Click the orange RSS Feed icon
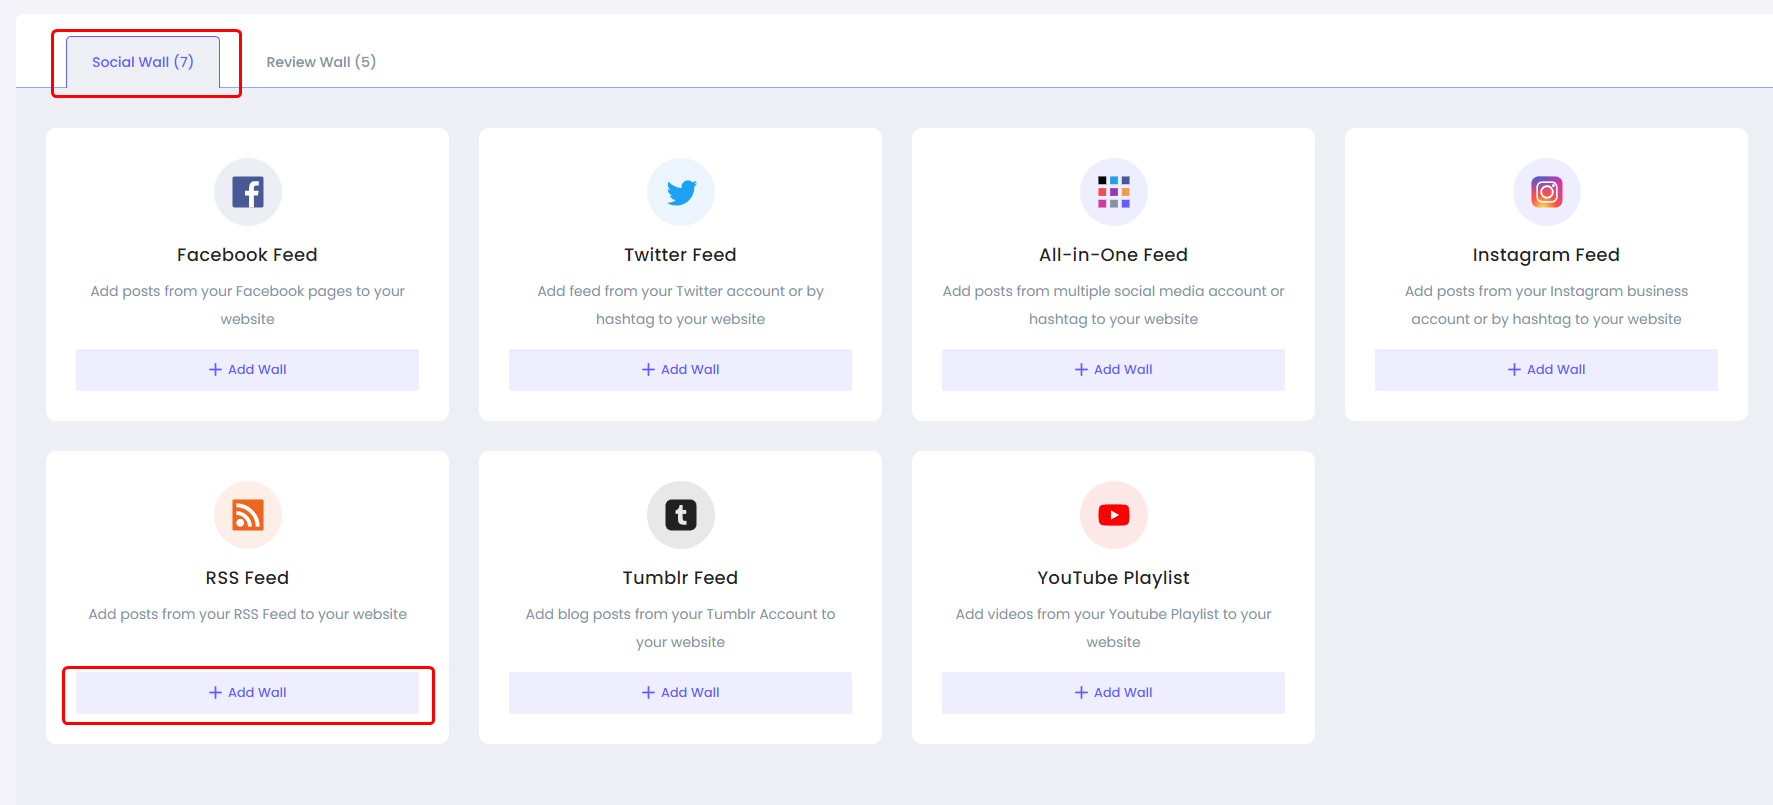 tap(248, 515)
